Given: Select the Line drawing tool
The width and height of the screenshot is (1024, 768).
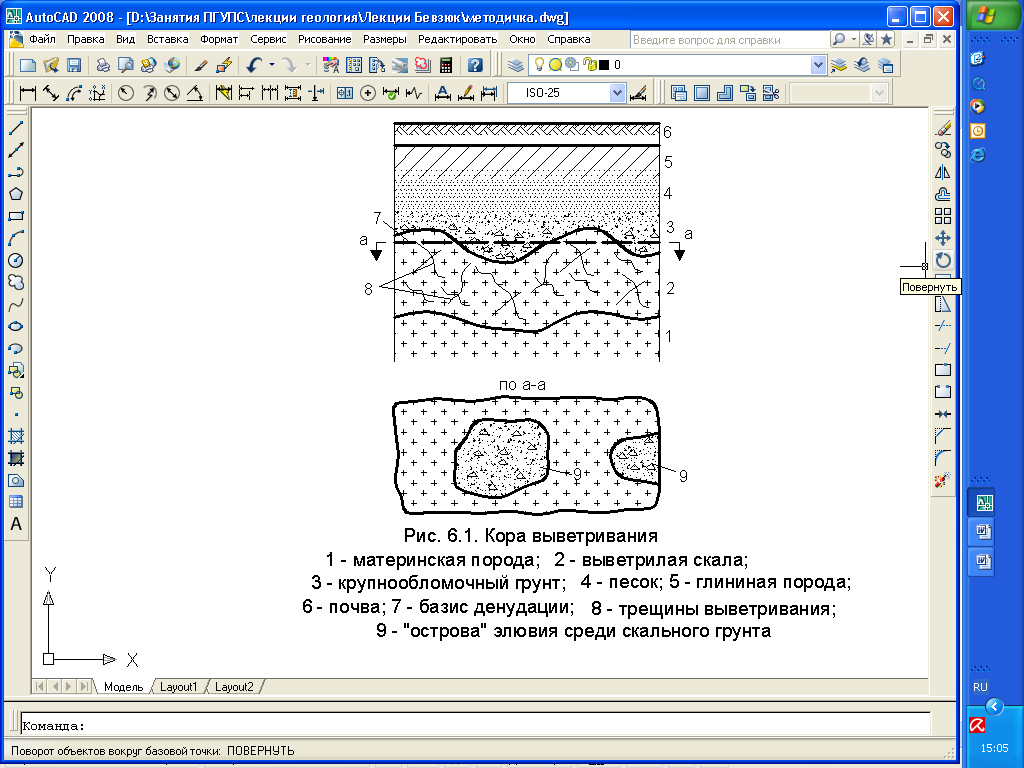Looking at the screenshot, I should (16, 128).
